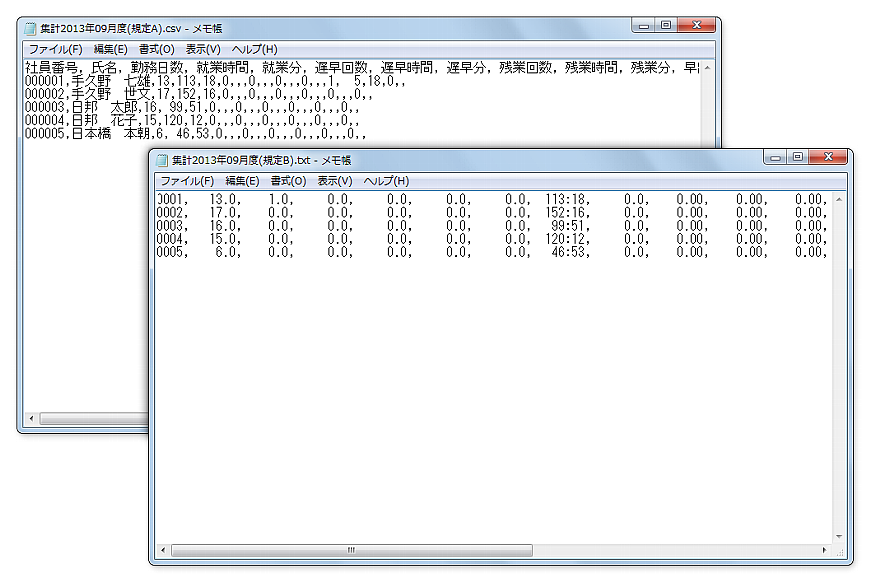Open ファイル(F) menu in 規定A.csv window

[x=55, y=49]
